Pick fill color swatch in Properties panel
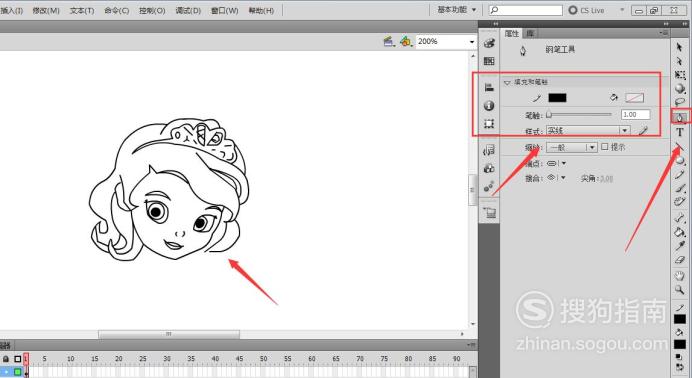The height and width of the screenshot is (378, 692). pyautogui.click(x=635, y=98)
